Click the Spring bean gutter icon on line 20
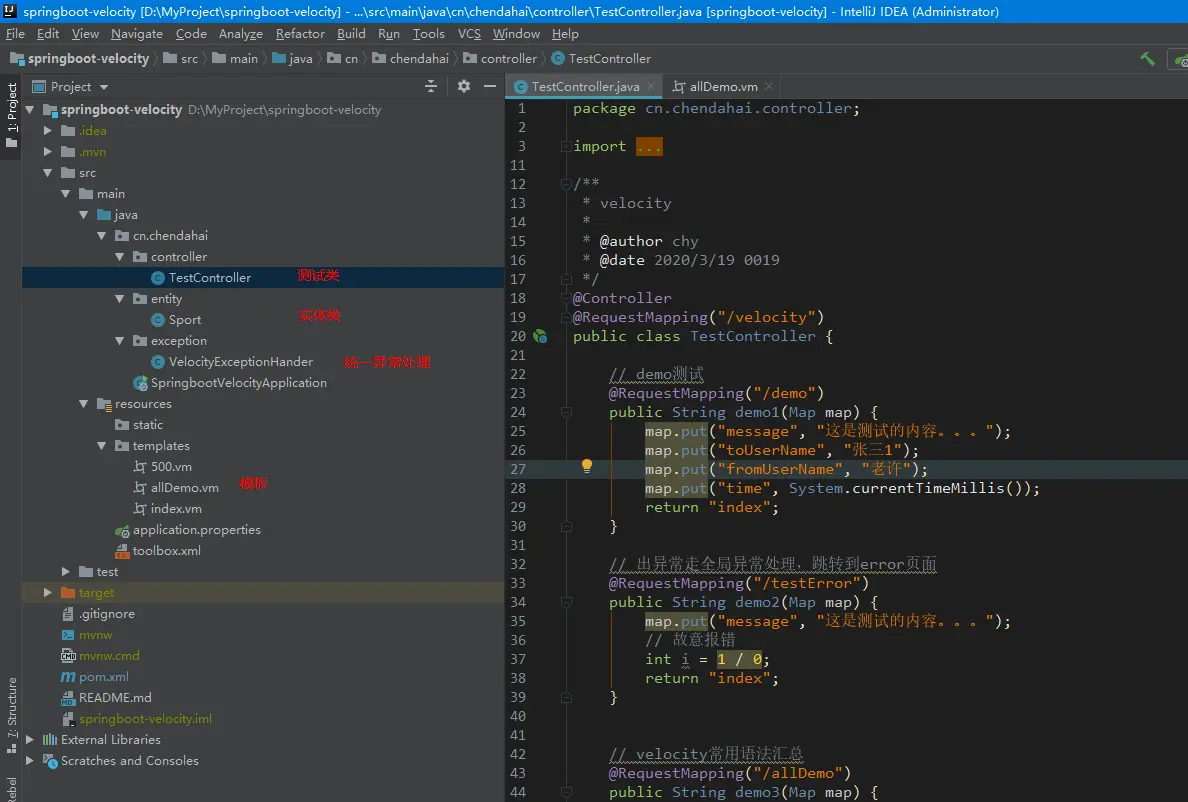The height and width of the screenshot is (802, 1188). pyautogui.click(x=540, y=337)
